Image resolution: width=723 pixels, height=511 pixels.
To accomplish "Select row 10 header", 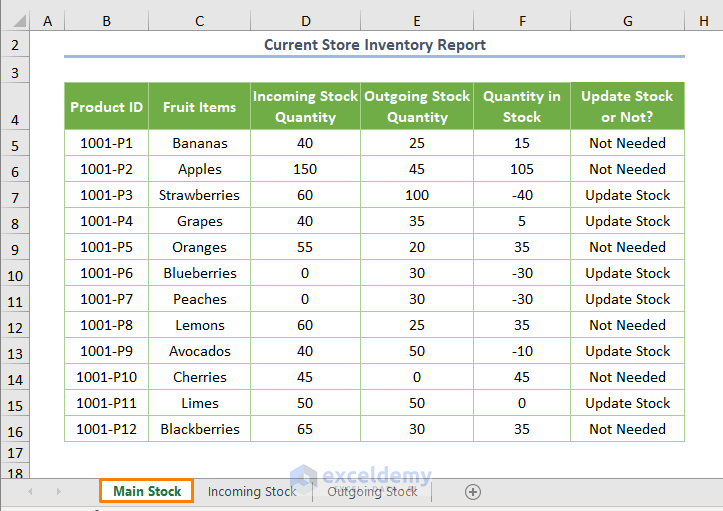I will pyautogui.click(x=15, y=273).
